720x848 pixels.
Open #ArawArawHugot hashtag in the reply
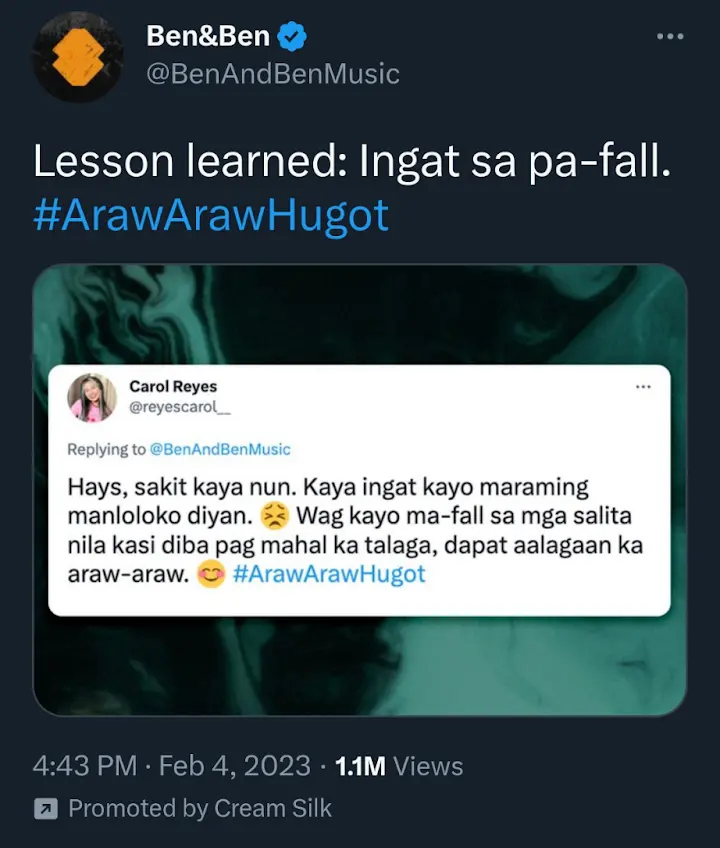(x=329, y=574)
